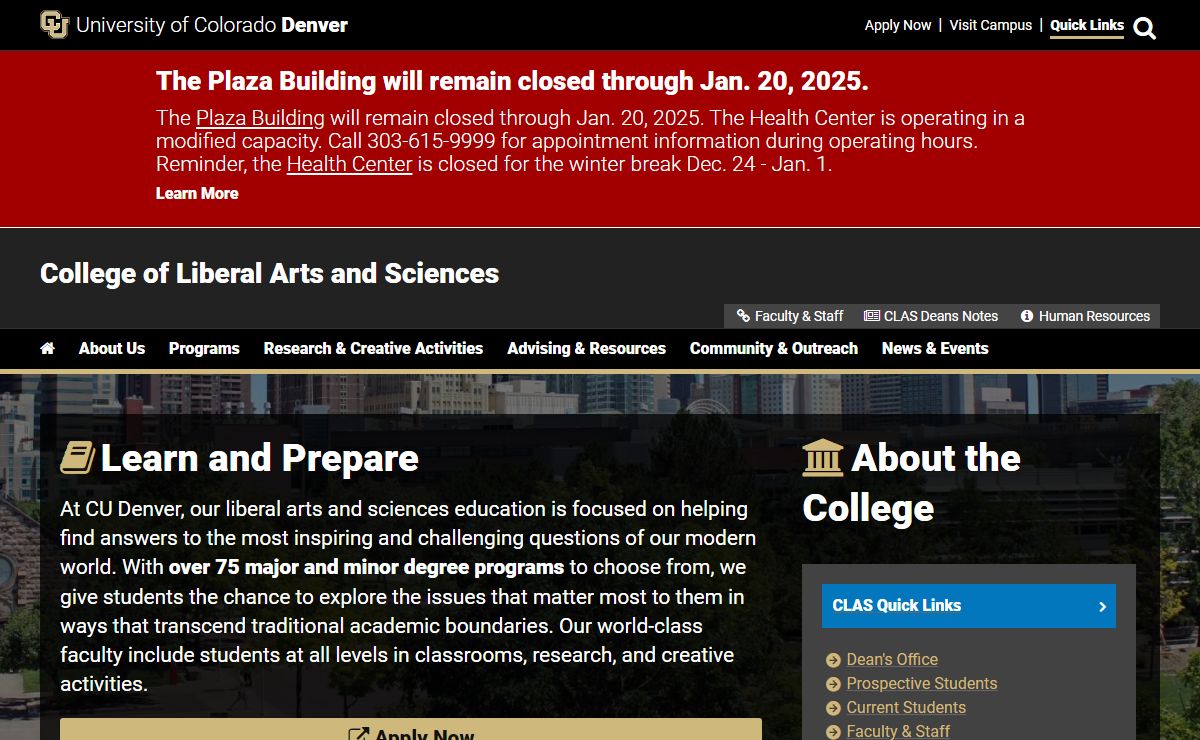
Task: Click the arrow bullet beside Dean's Office
Action: (x=833, y=660)
